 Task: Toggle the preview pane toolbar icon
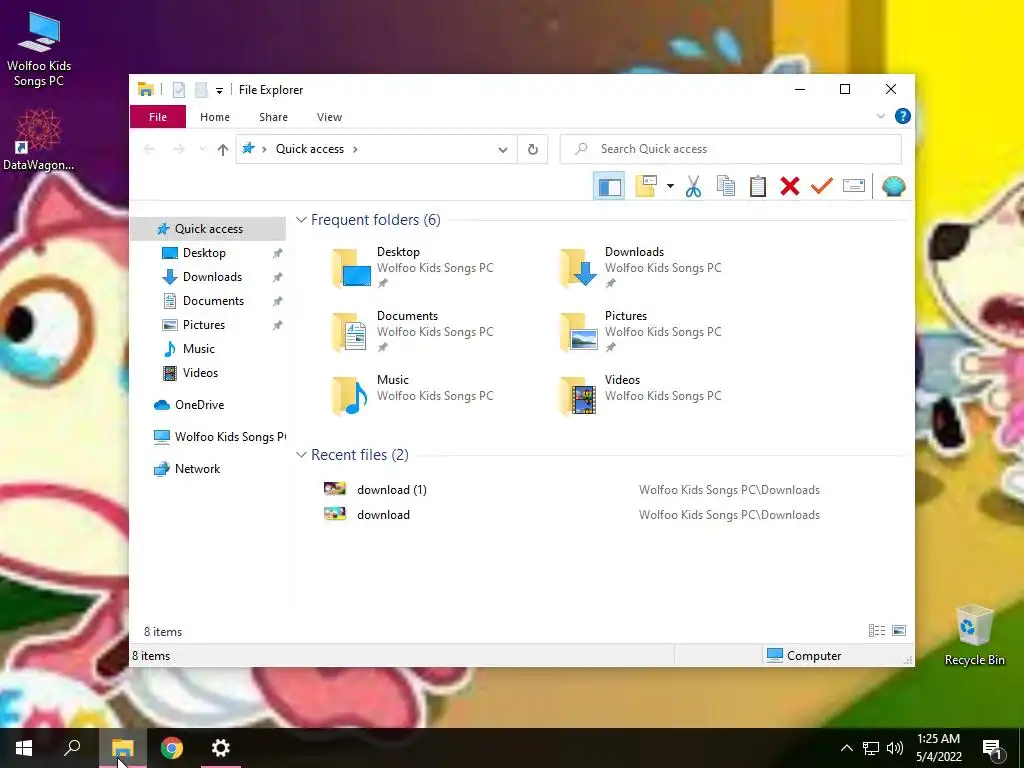609,187
